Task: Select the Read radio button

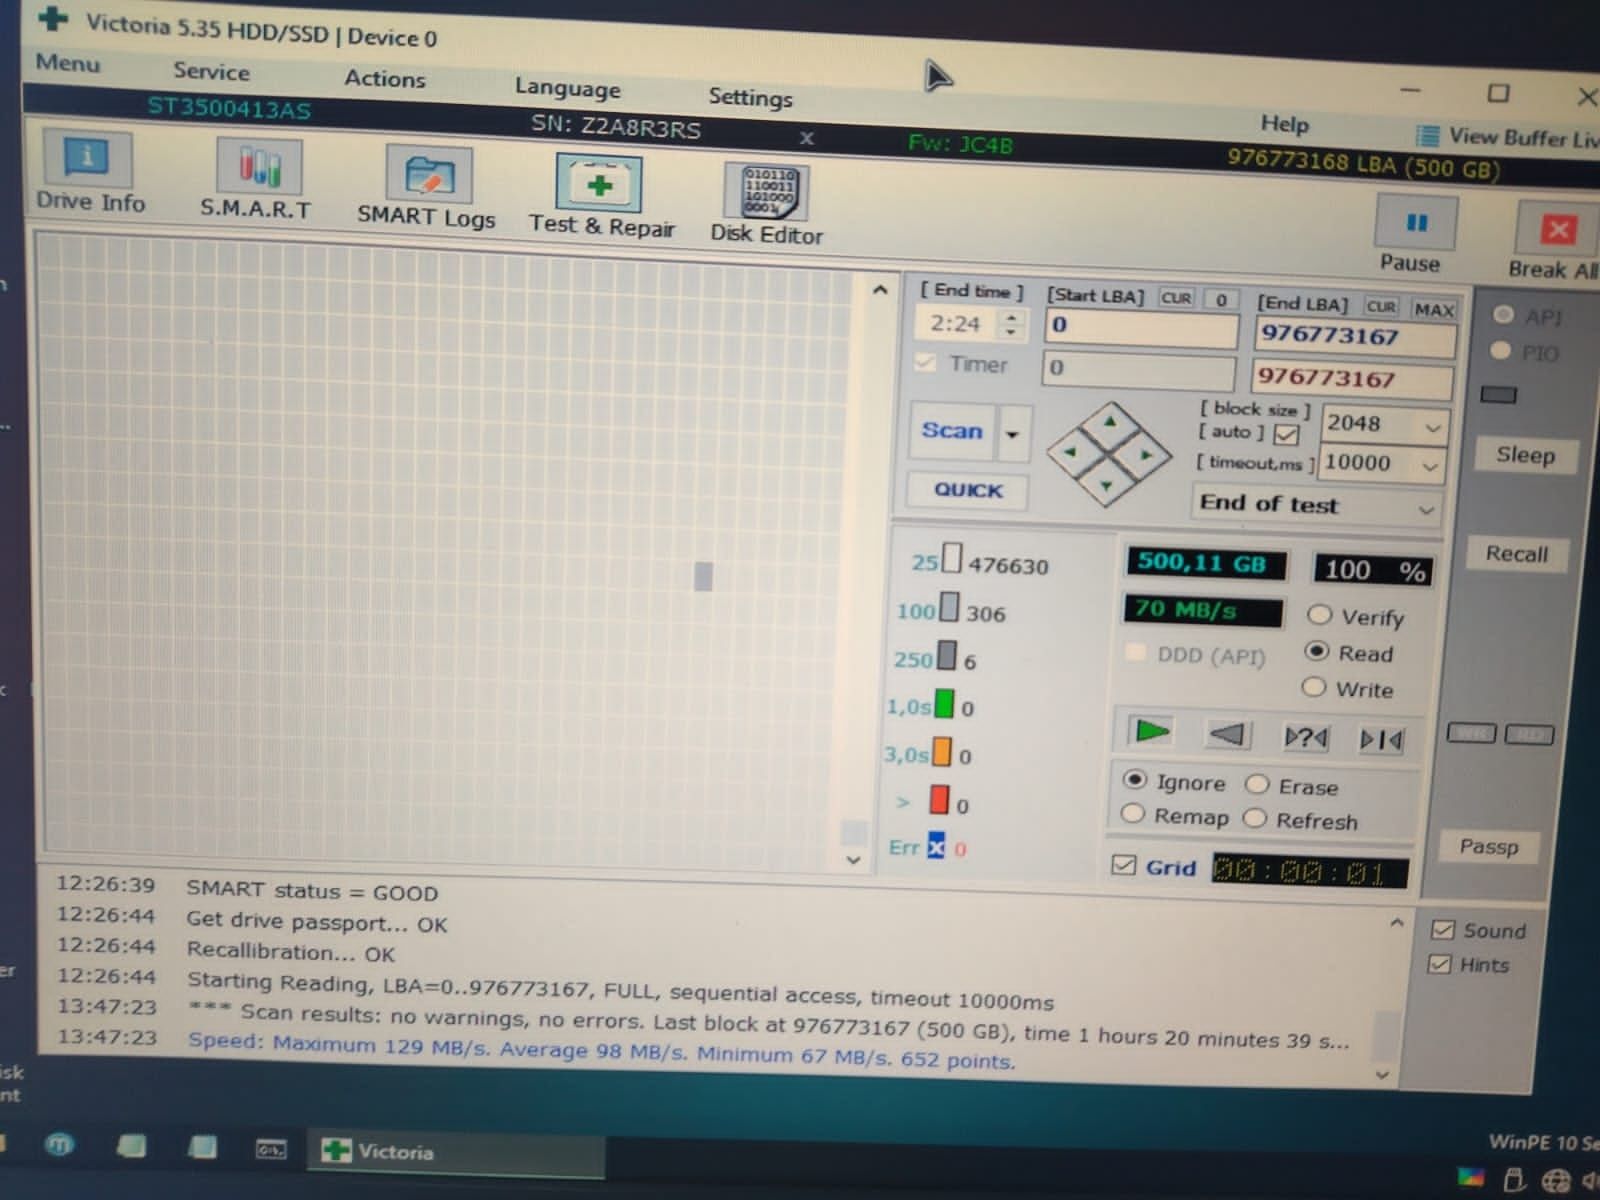Action: point(1317,651)
